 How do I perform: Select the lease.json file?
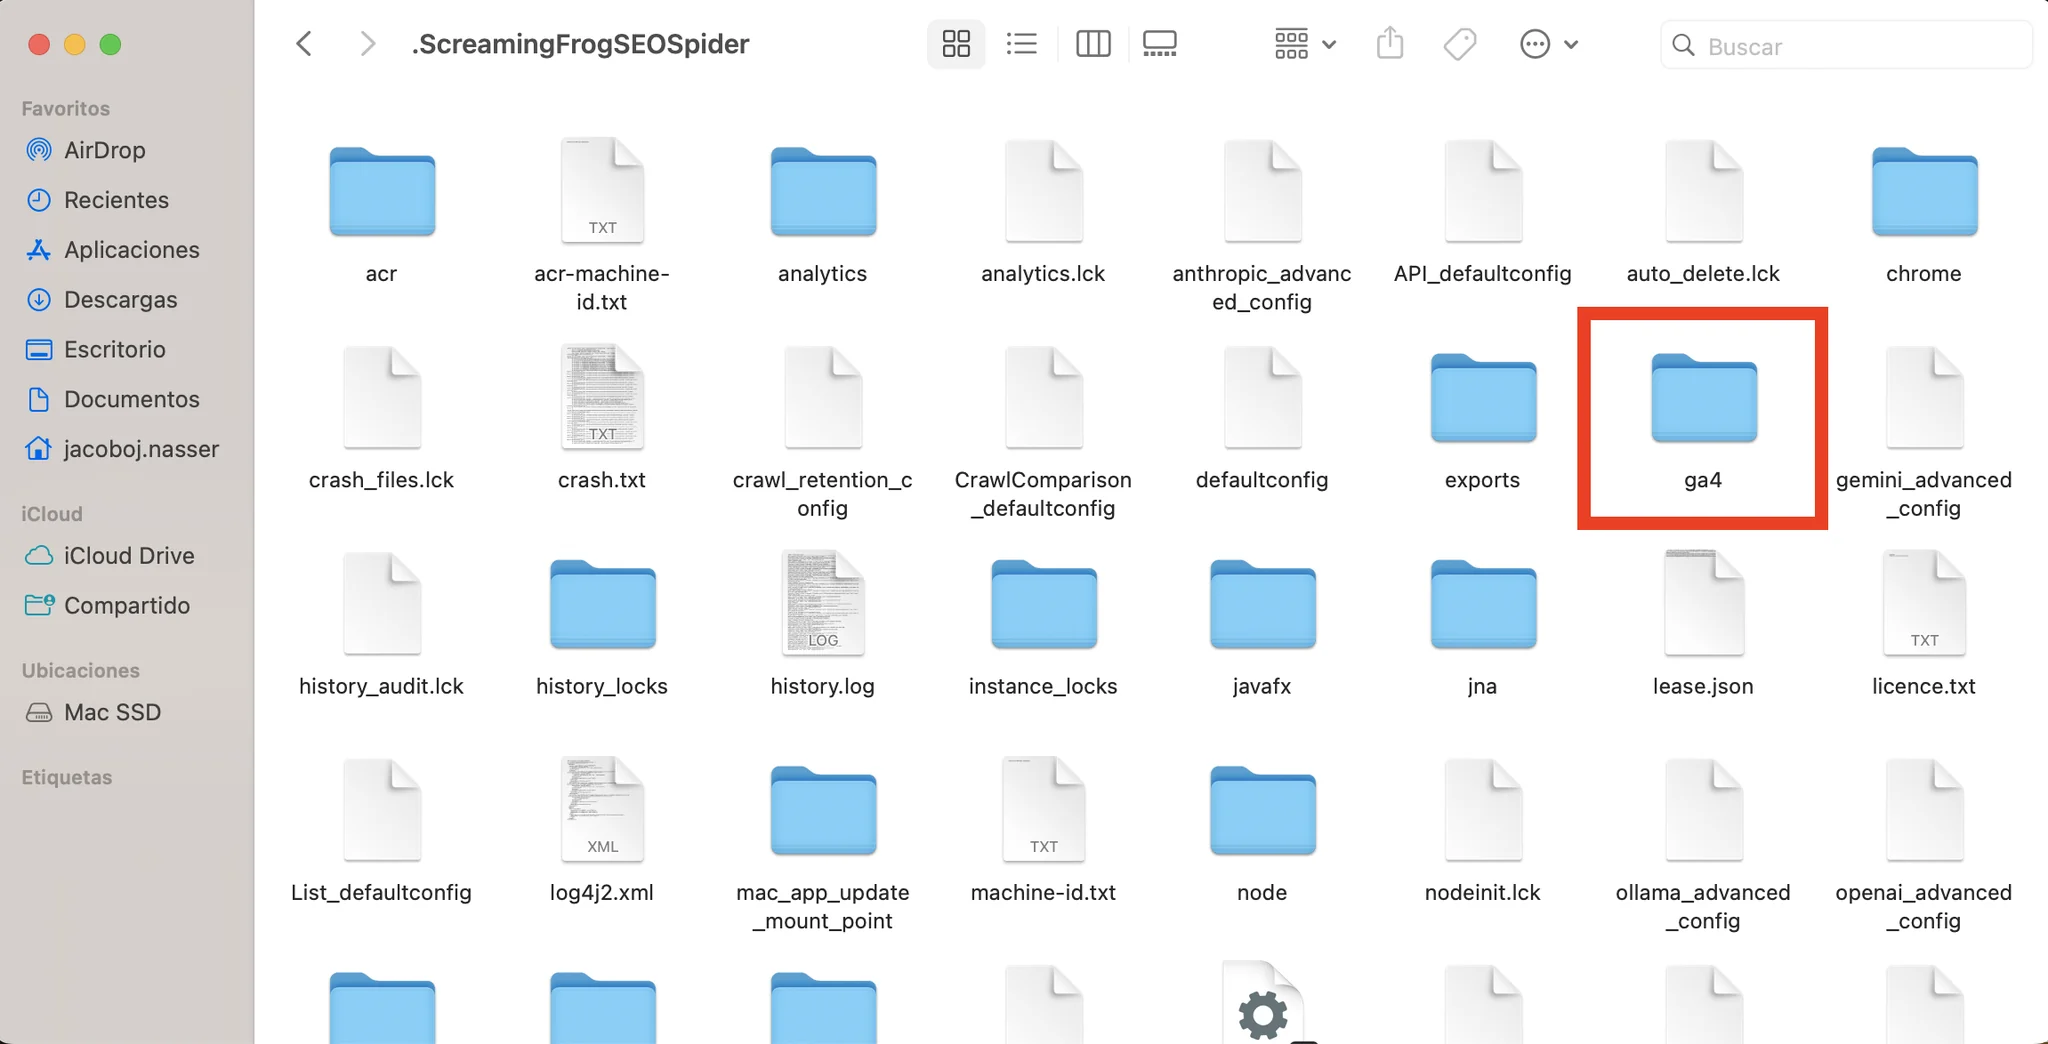coord(1703,604)
